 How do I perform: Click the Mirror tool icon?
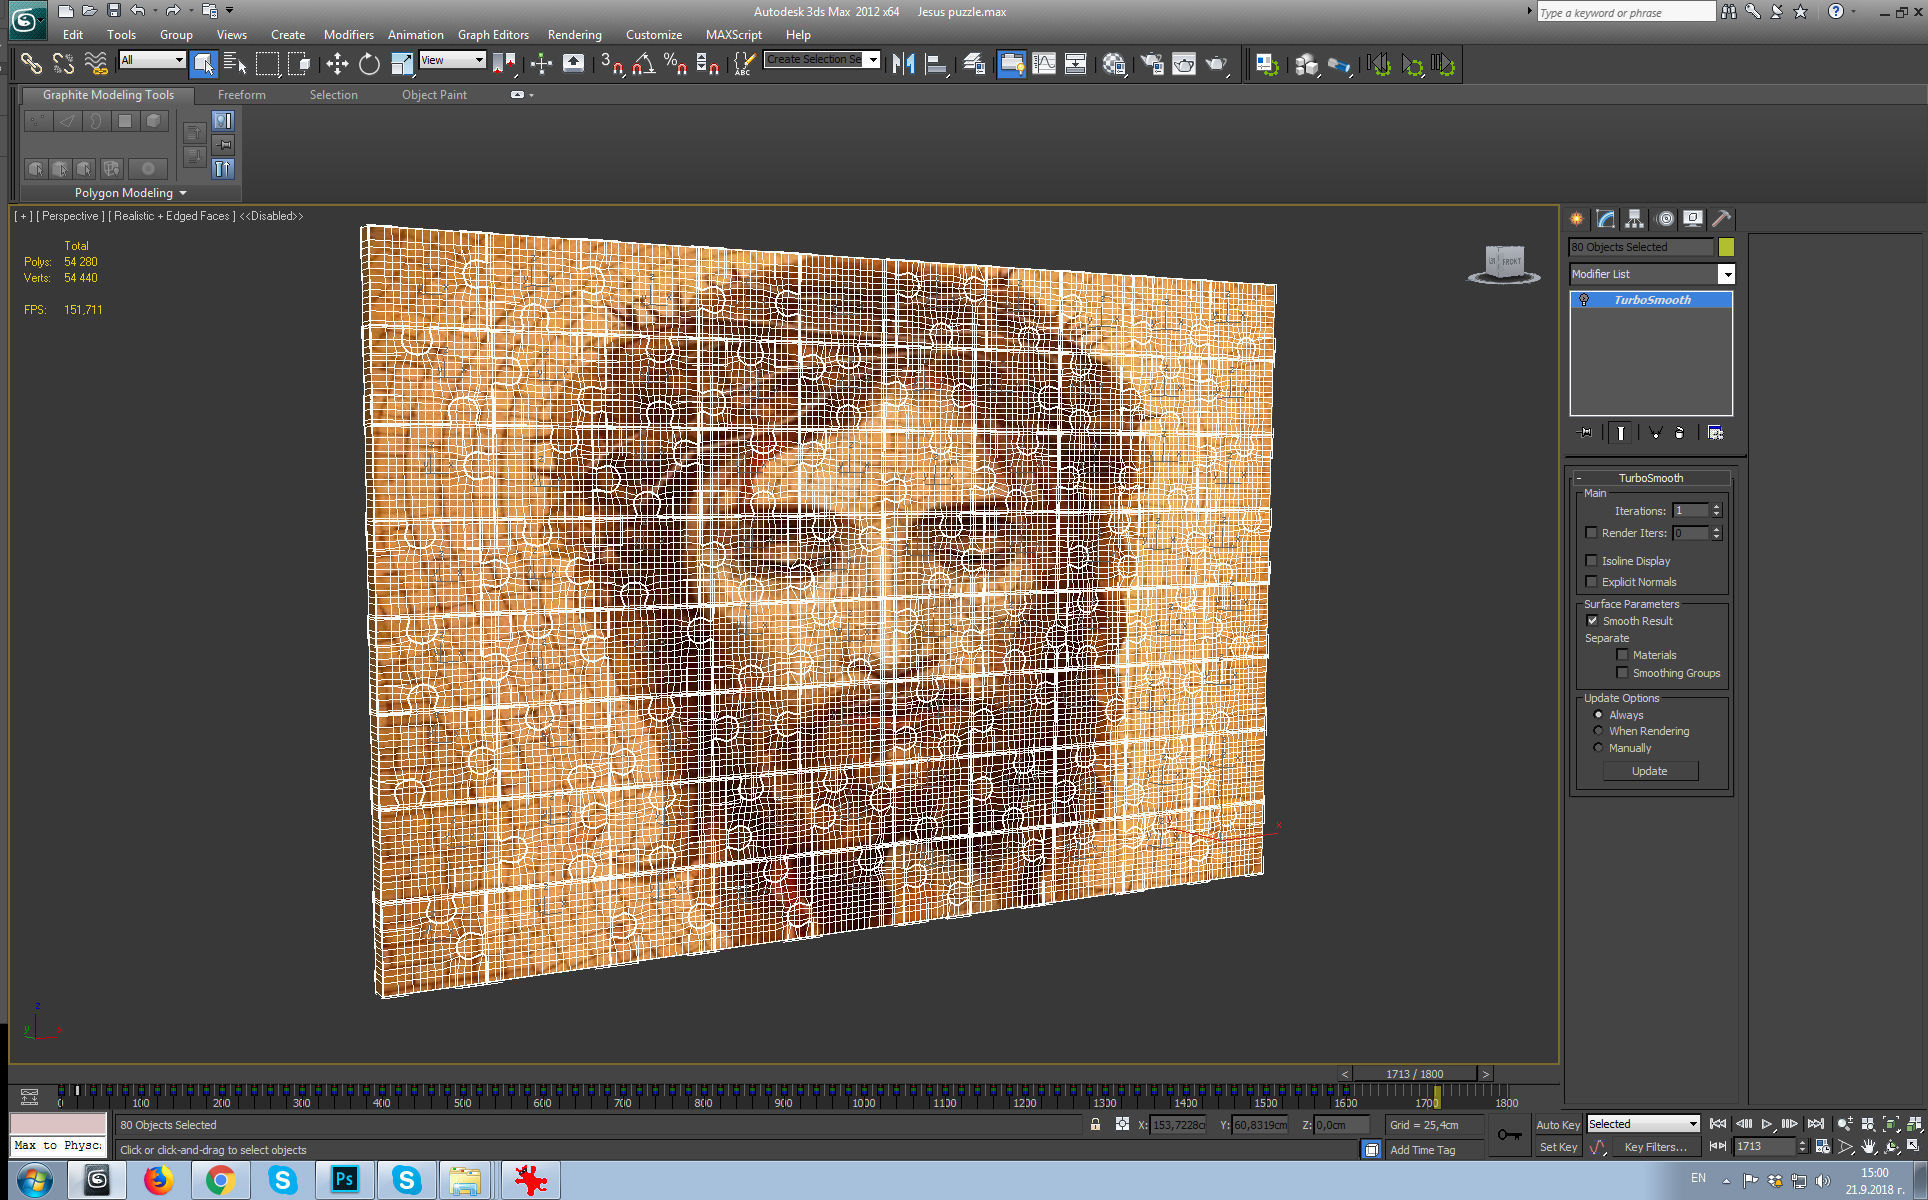pos(903,64)
